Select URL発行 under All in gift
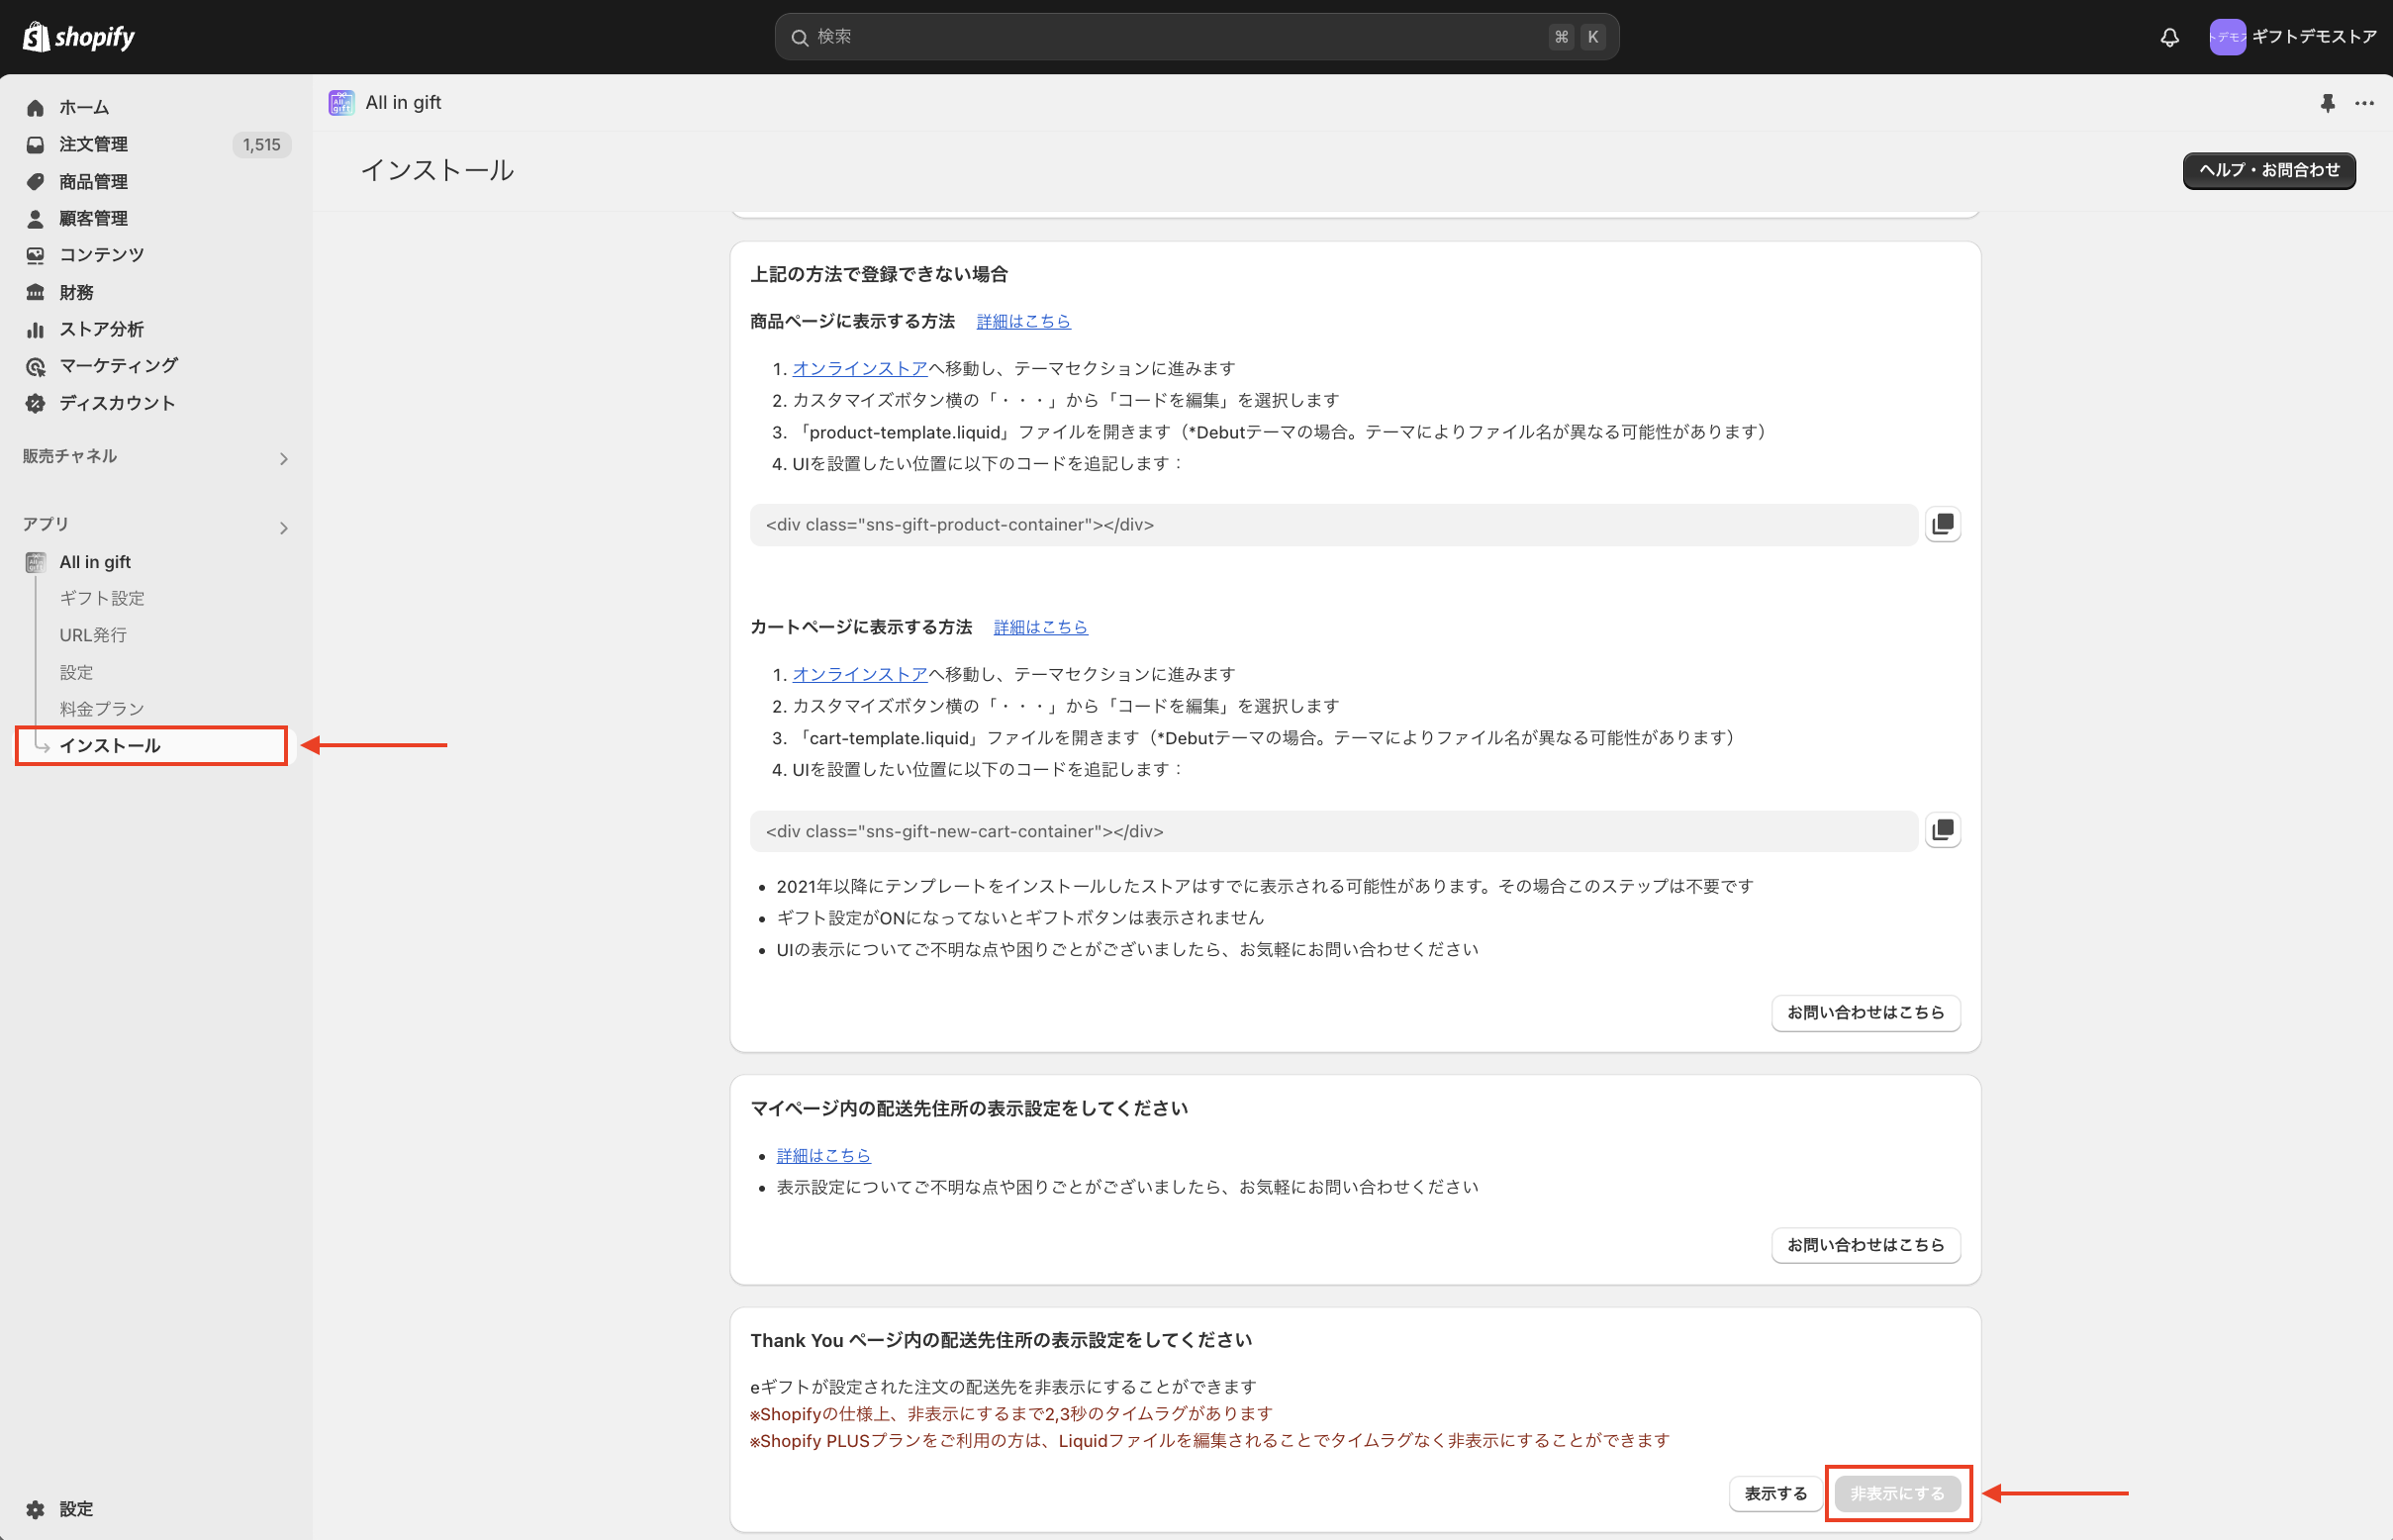 pos(93,635)
